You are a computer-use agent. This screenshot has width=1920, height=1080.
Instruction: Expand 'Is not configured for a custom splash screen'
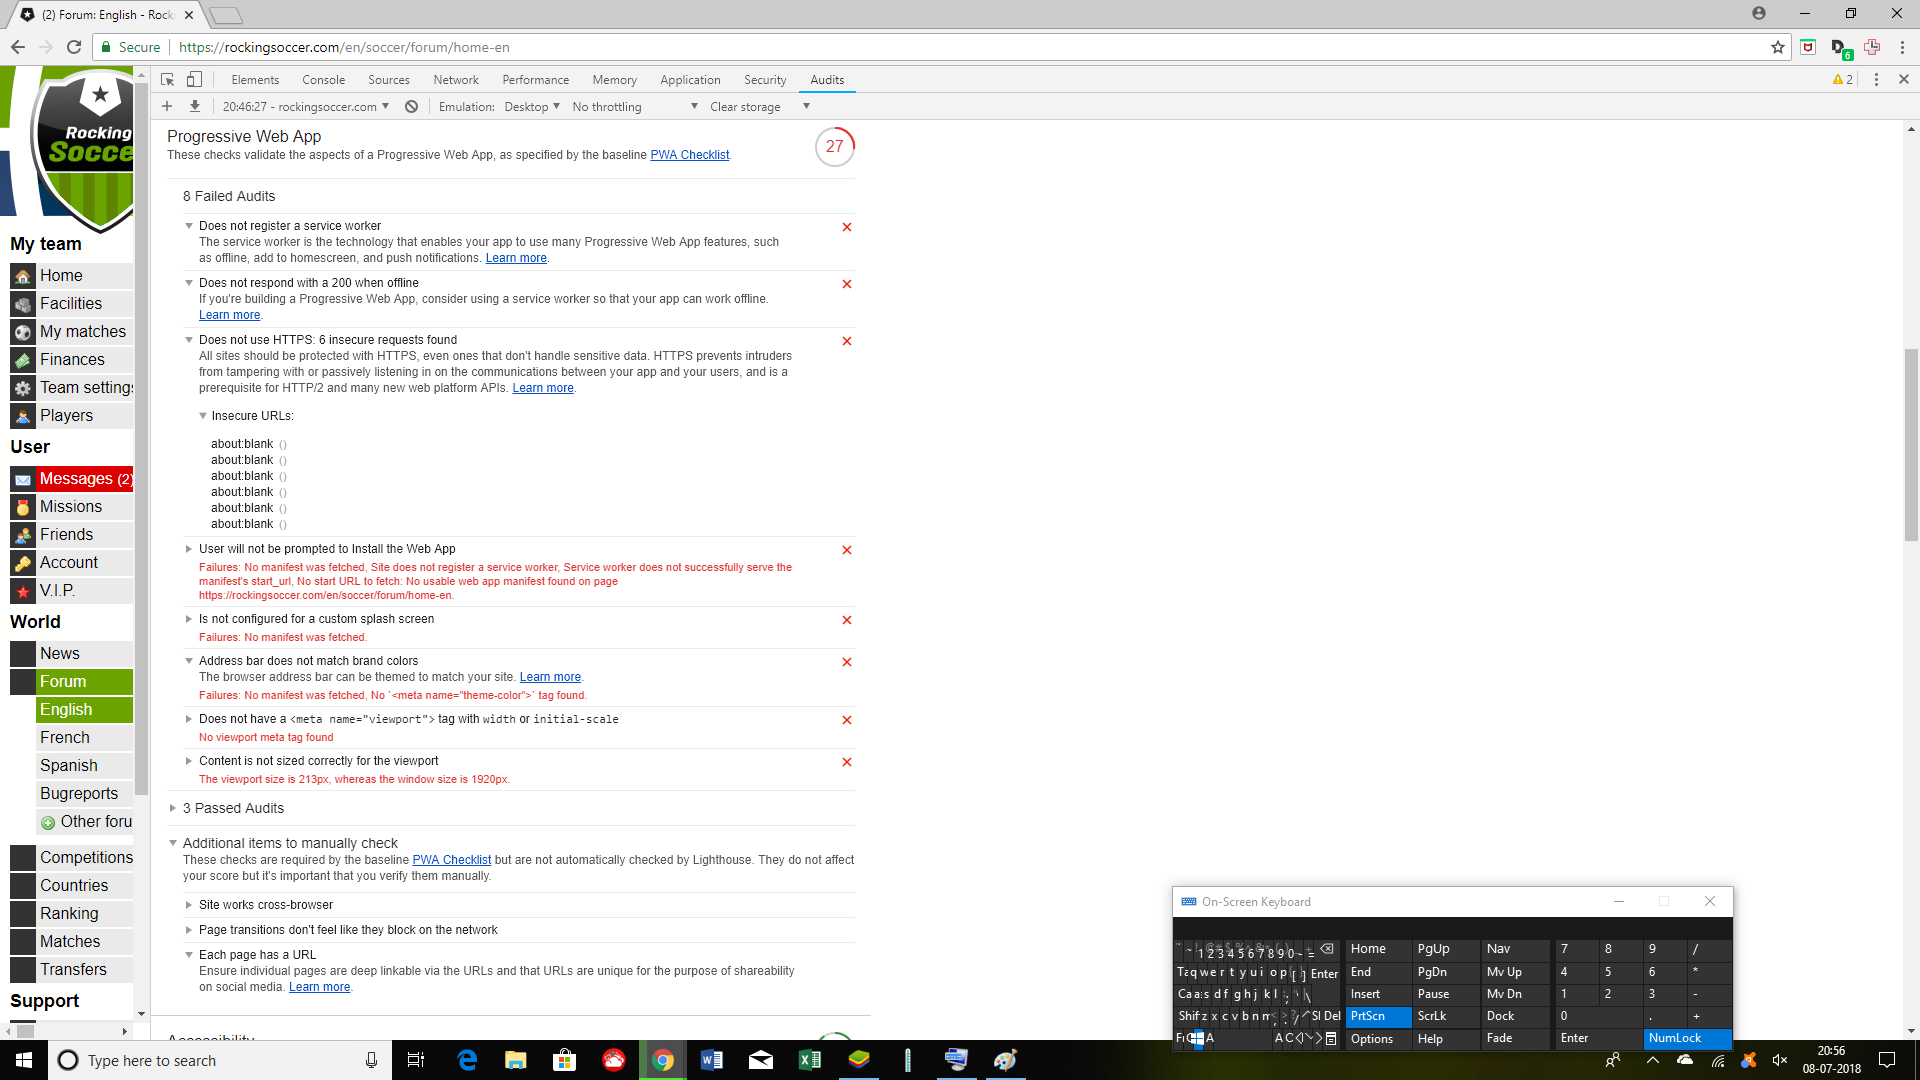tap(189, 619)
